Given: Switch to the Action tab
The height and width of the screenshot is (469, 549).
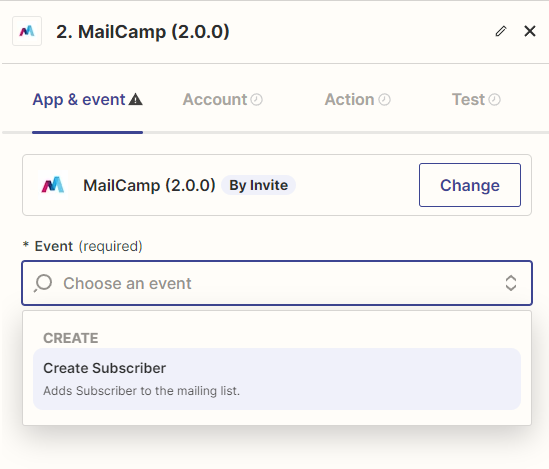Looking at the screenshot, I should point(357,100).
